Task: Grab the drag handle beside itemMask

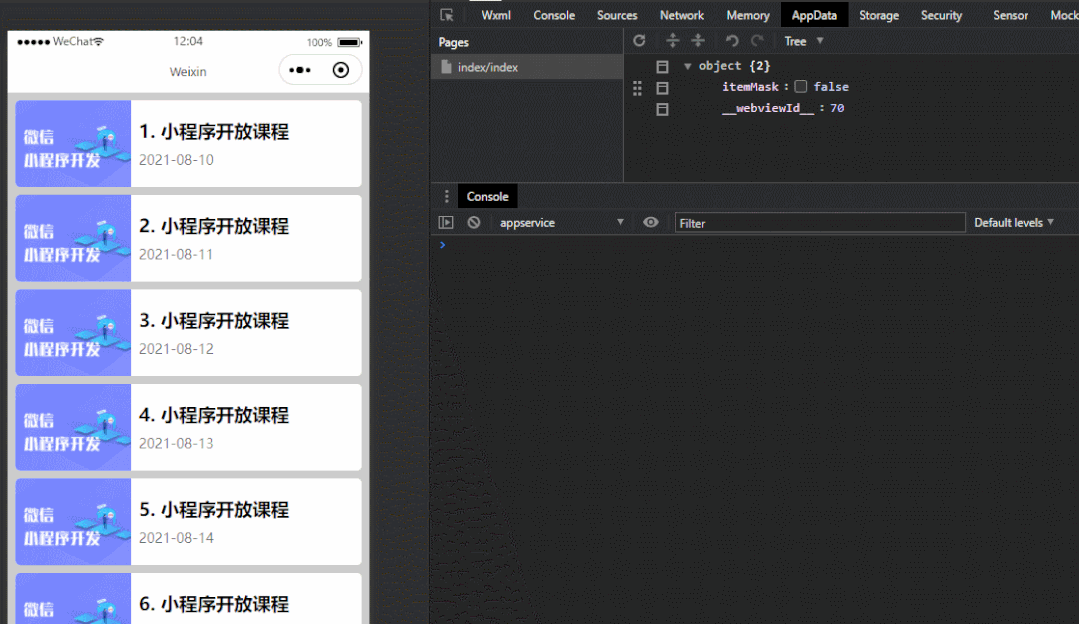Action: [x=637, y=87]
